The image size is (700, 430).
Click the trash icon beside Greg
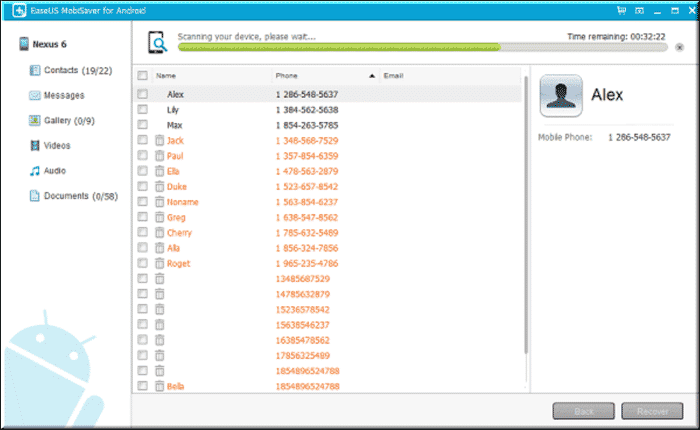click(159, 217)
